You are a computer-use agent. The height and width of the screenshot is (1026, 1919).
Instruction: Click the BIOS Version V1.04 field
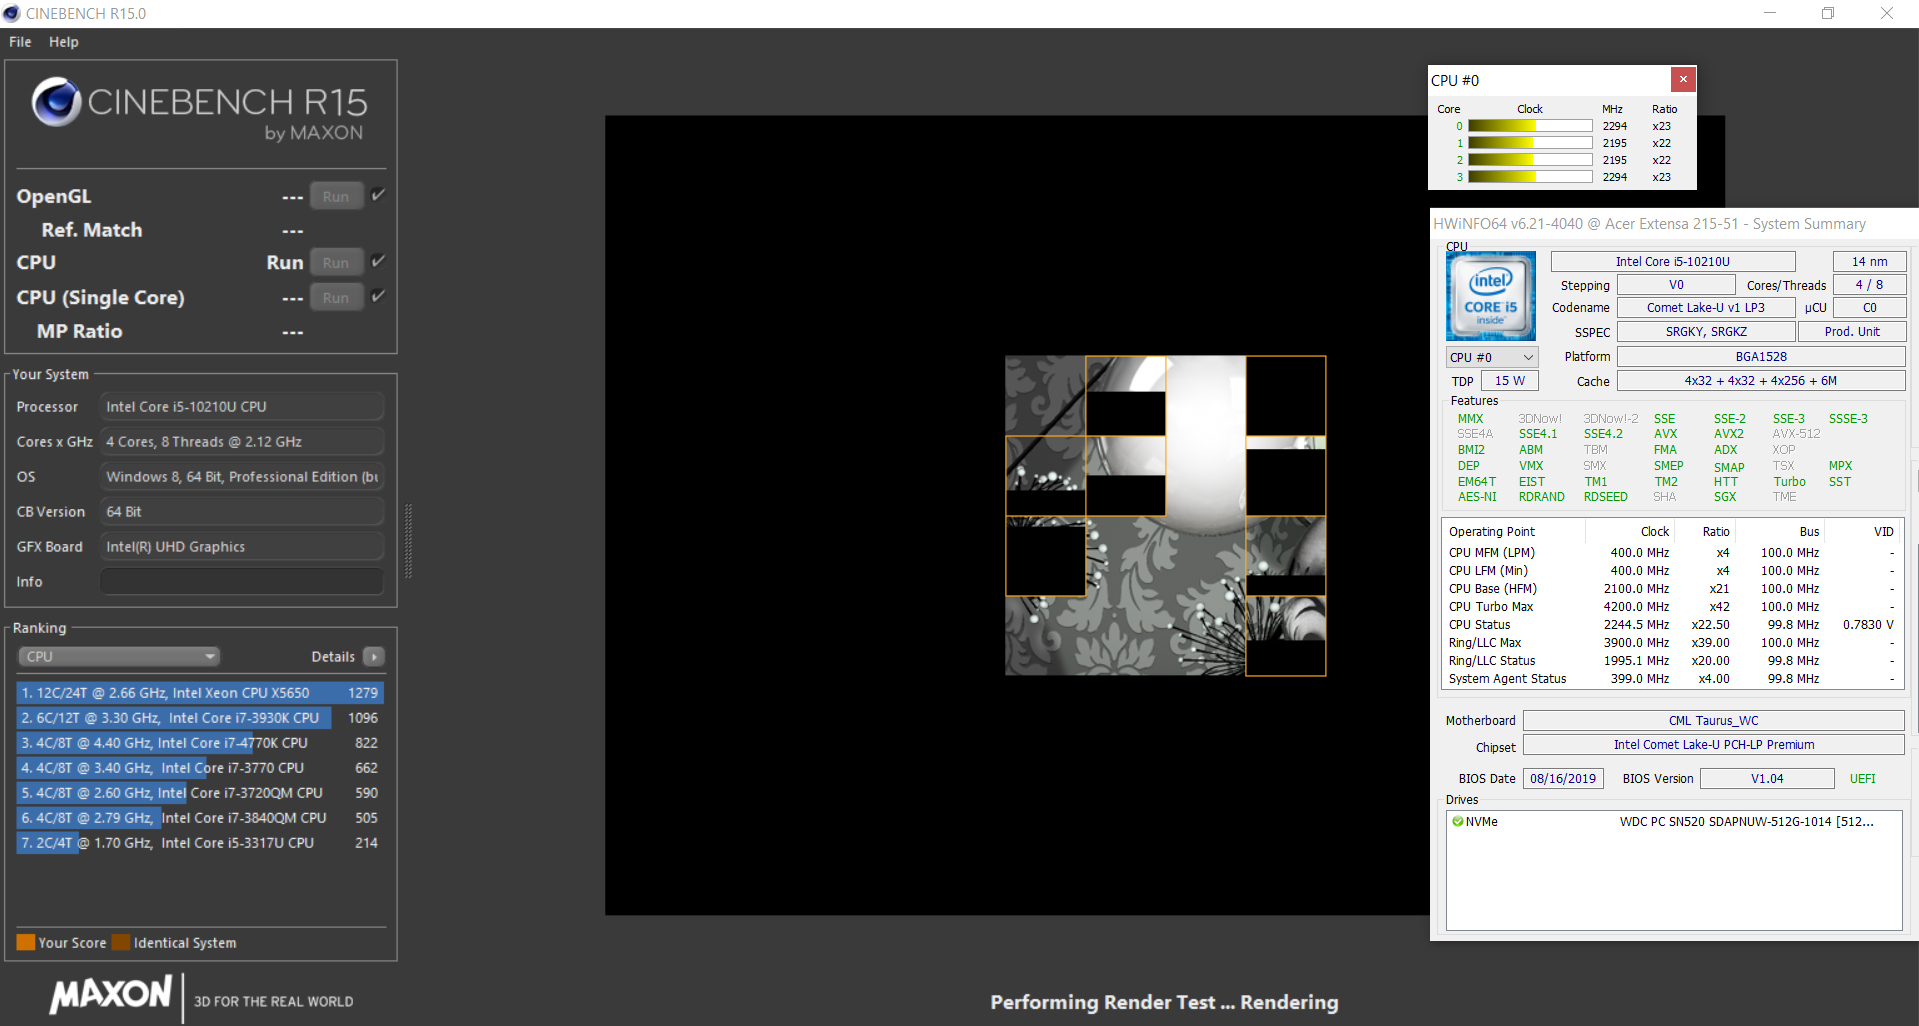click(x=1767, y=779)
